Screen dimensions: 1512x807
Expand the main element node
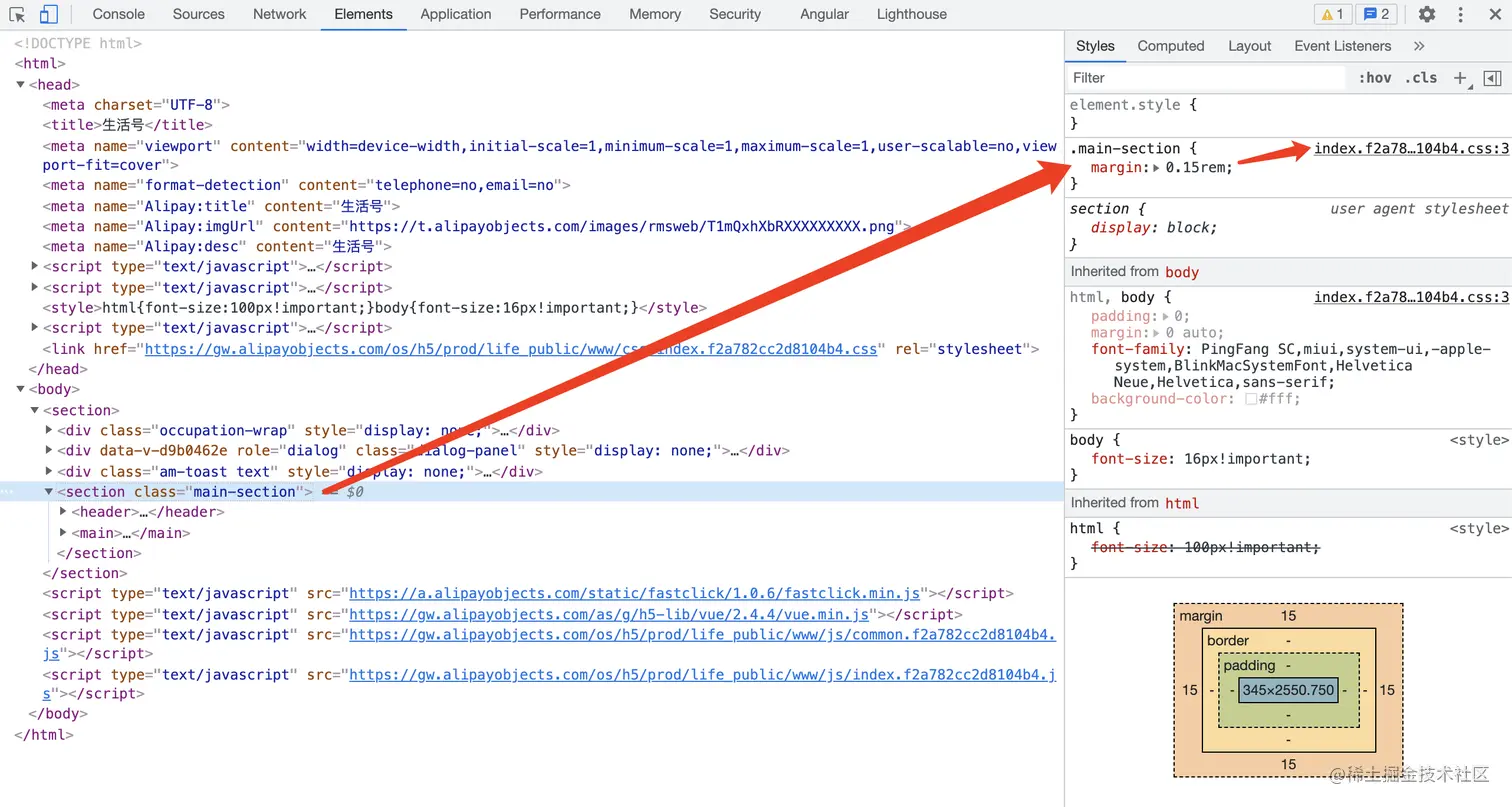pyautogui.click(x=63, y=533)
